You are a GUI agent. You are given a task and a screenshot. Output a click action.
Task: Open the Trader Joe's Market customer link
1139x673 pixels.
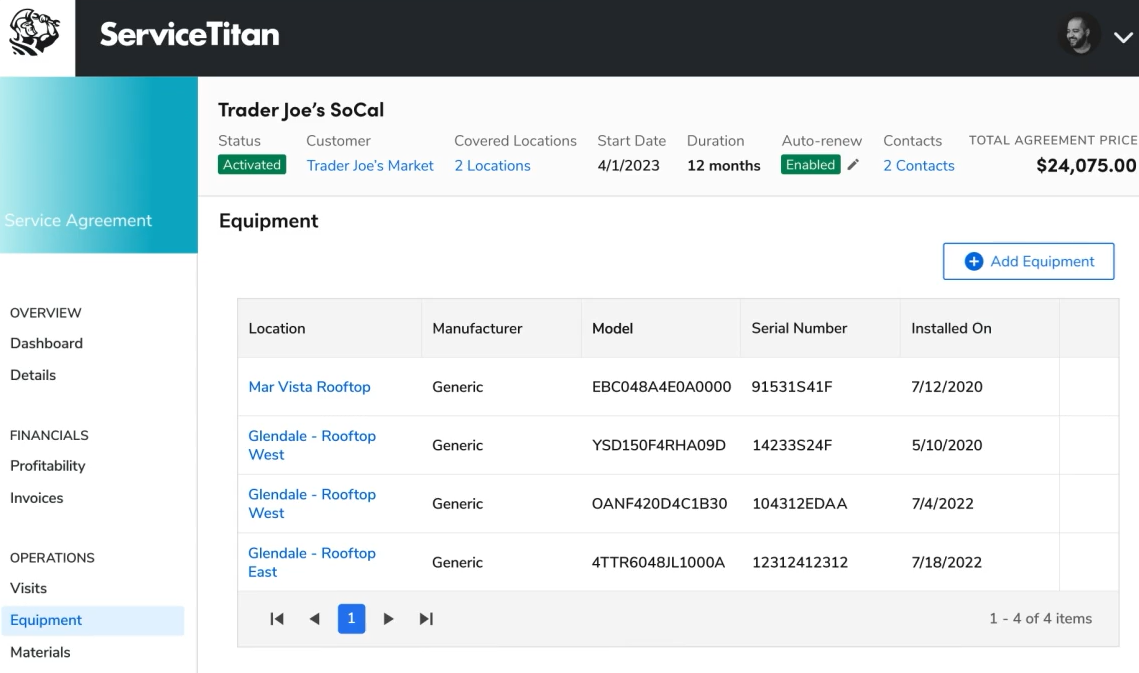(370, 166)
